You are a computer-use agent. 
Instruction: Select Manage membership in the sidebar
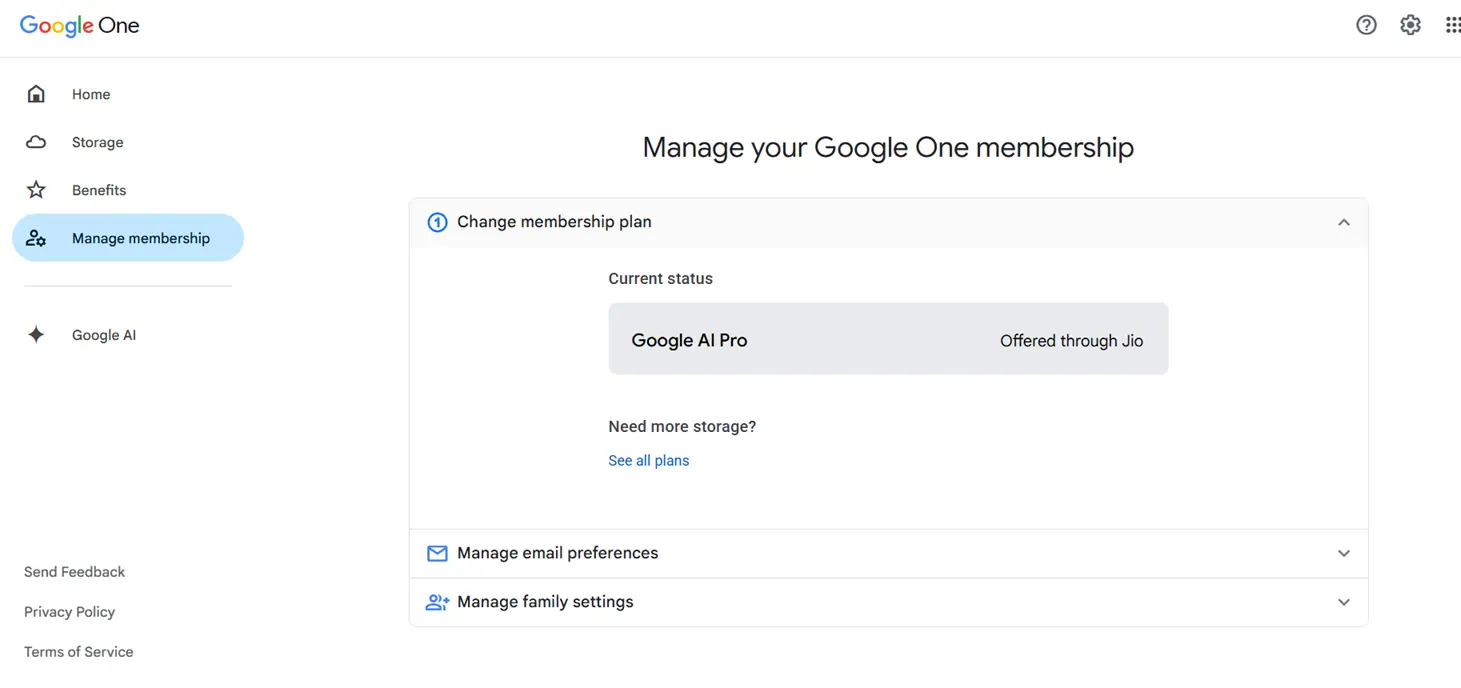pos(128,238)
